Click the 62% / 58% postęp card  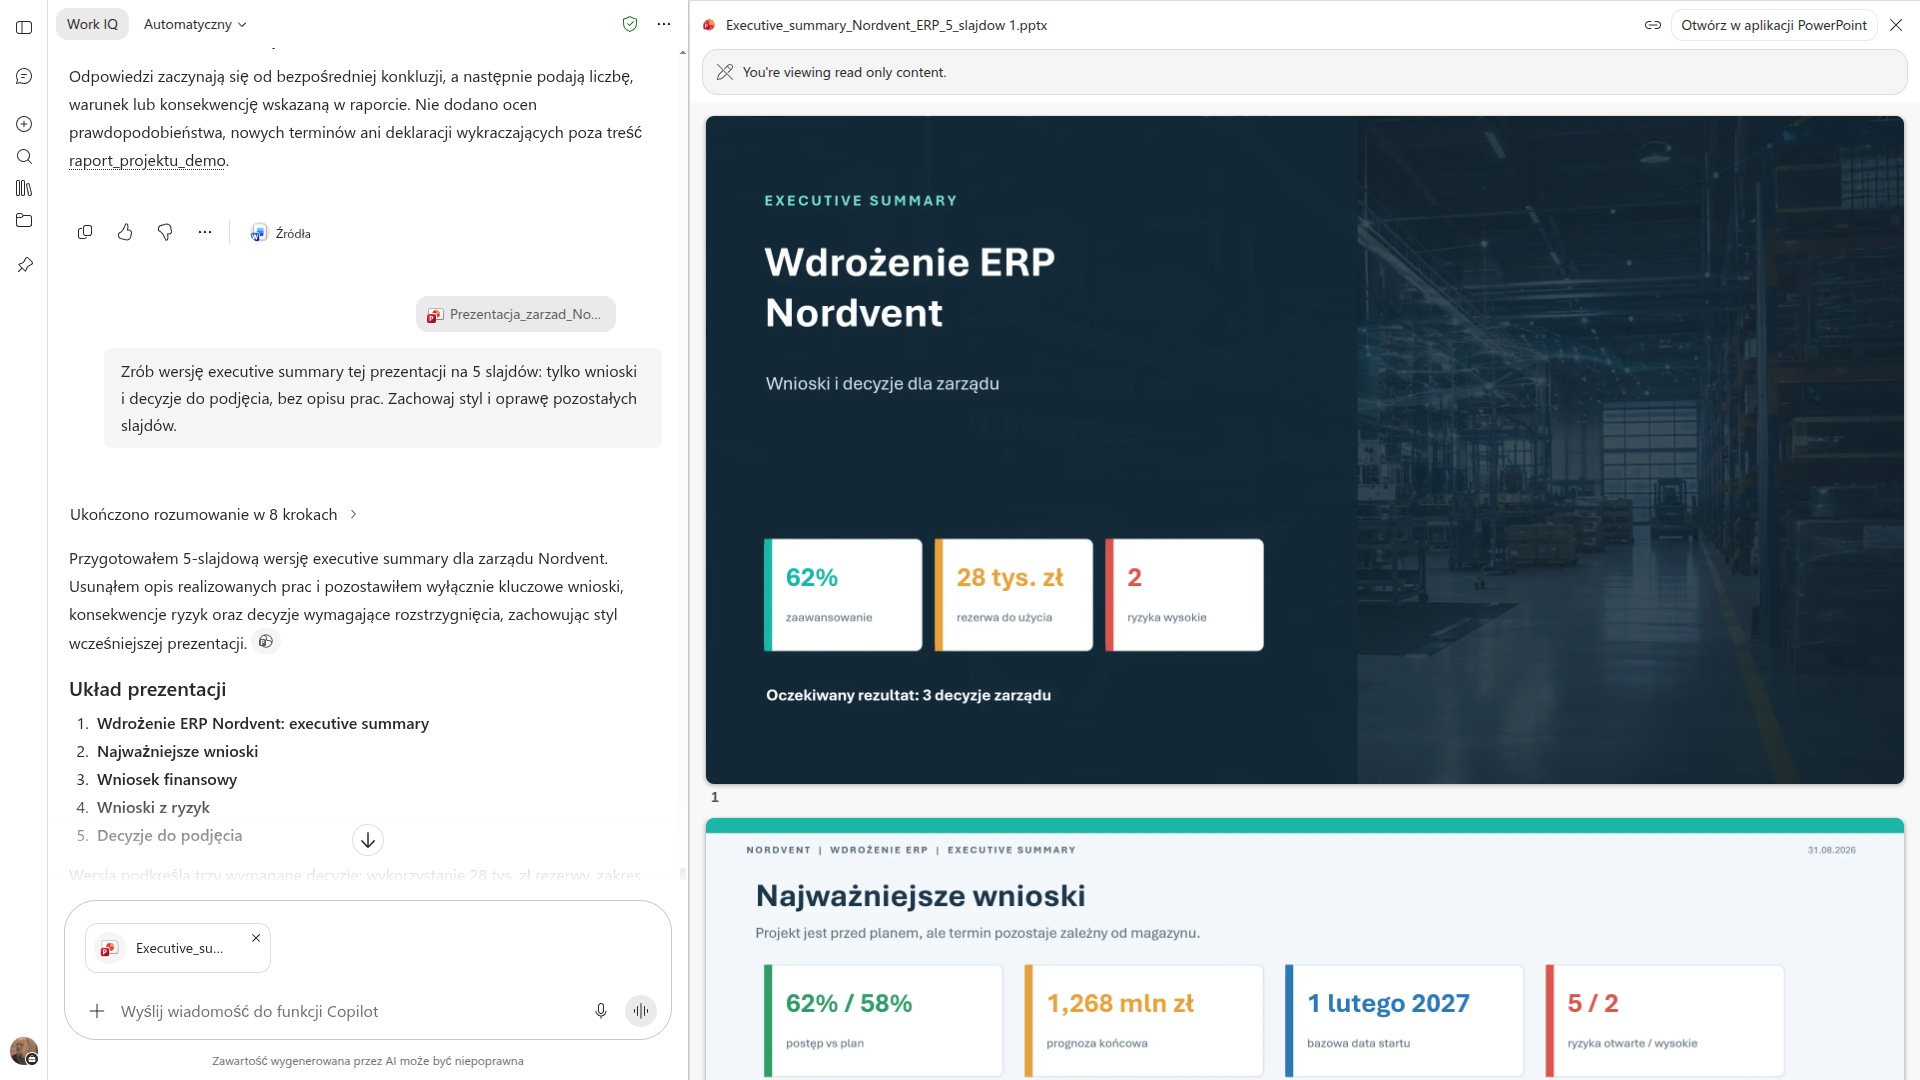point(883,1021)
